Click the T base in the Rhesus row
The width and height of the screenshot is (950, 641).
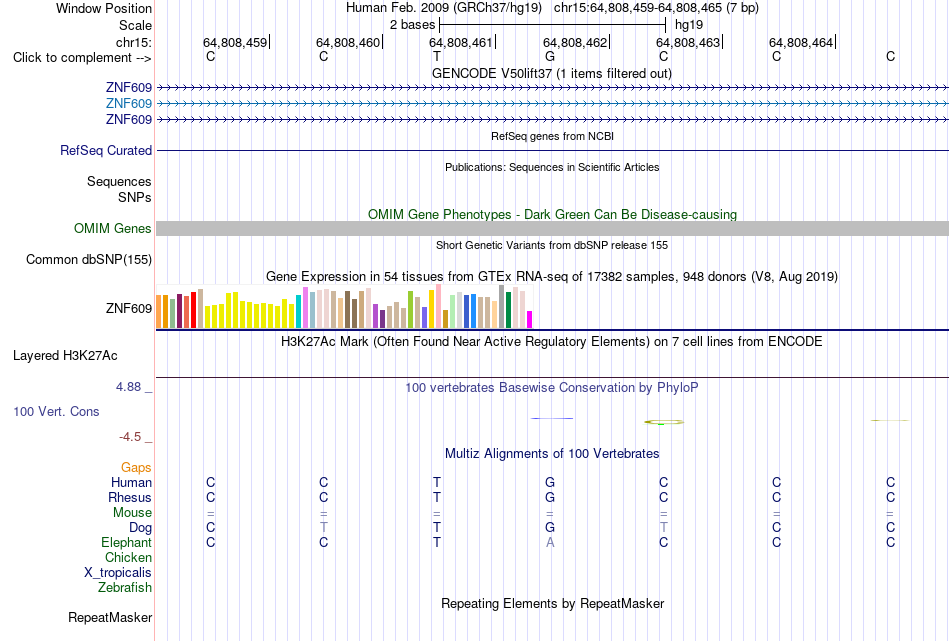point(437,497)
